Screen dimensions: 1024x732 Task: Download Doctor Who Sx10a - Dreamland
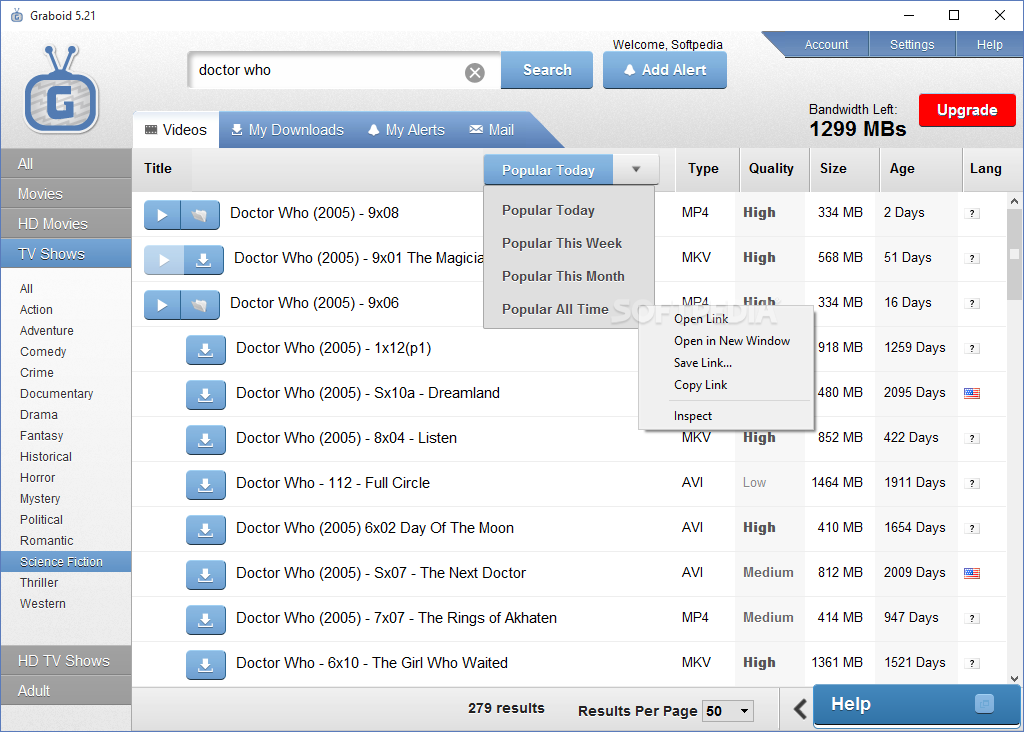click(x=206, y=395)
